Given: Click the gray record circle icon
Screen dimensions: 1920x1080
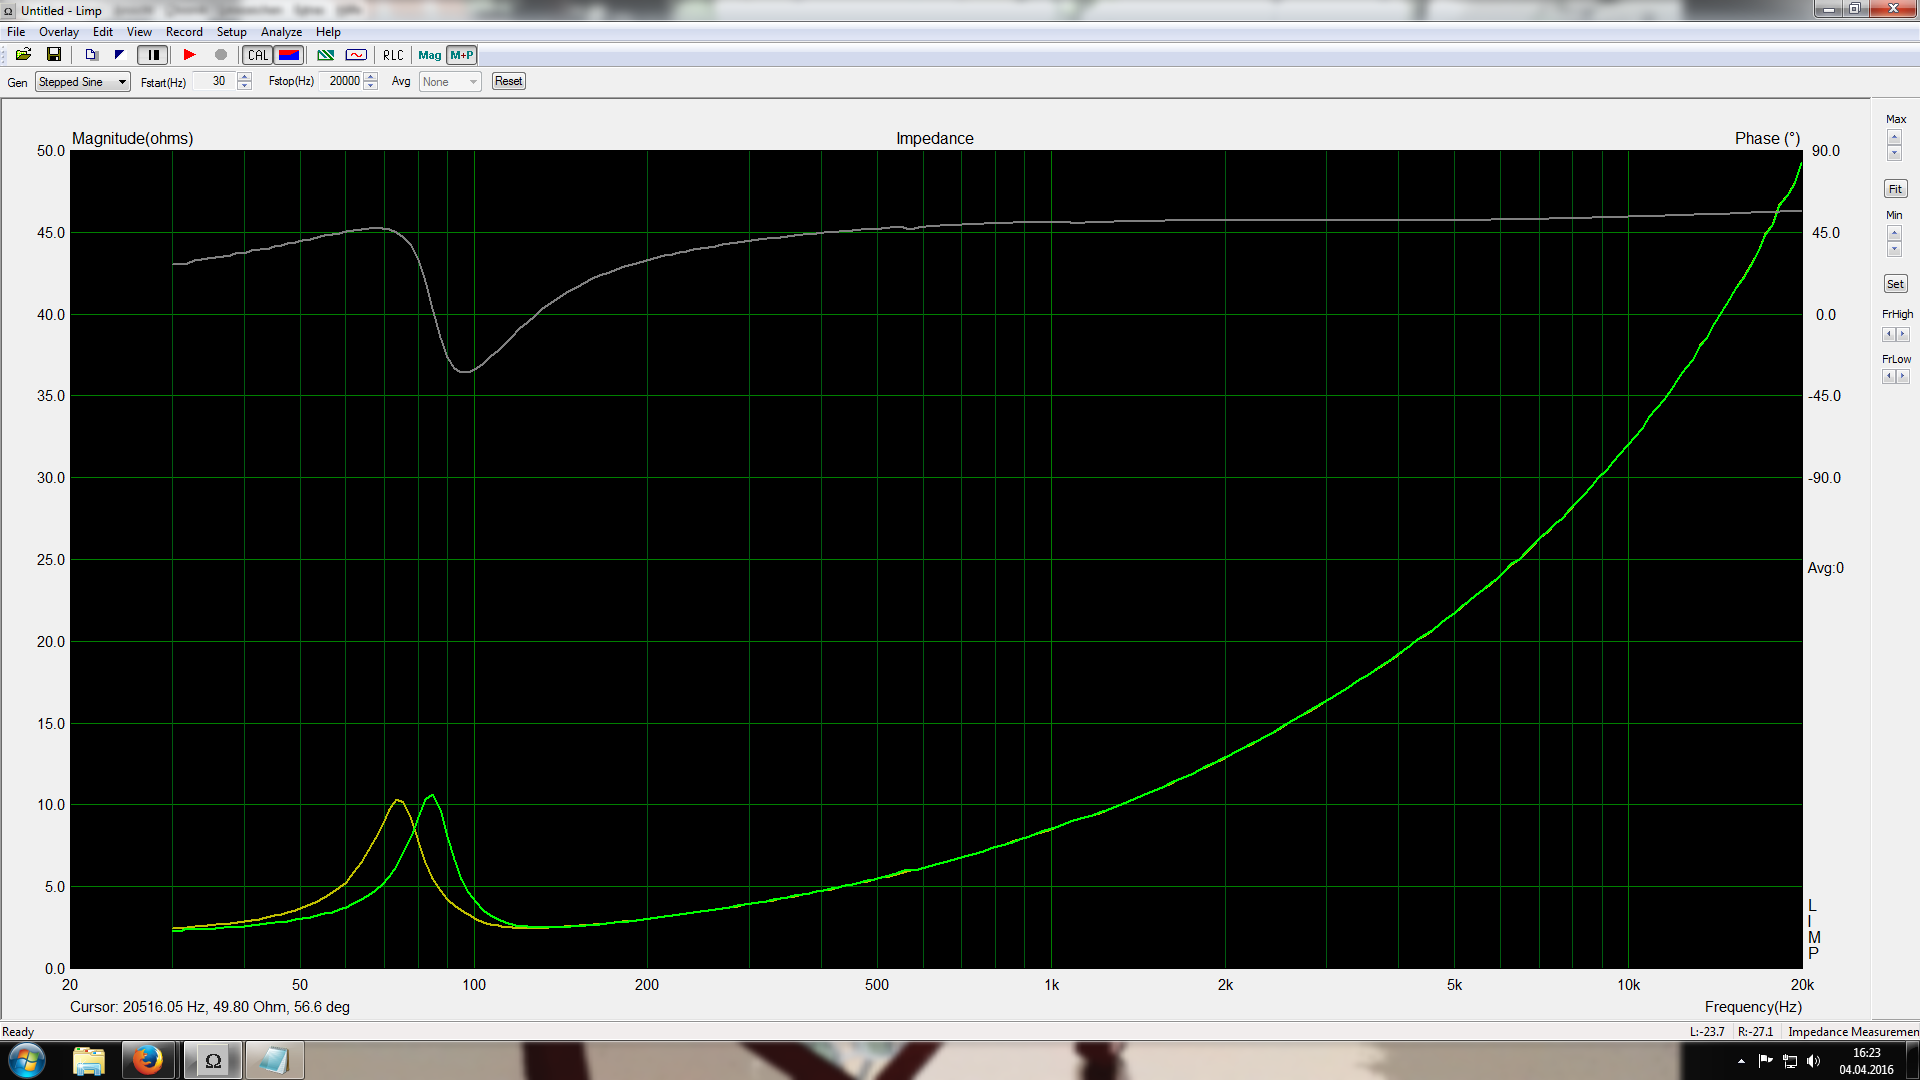Looking at the screenshot, I should click(221, 55).
